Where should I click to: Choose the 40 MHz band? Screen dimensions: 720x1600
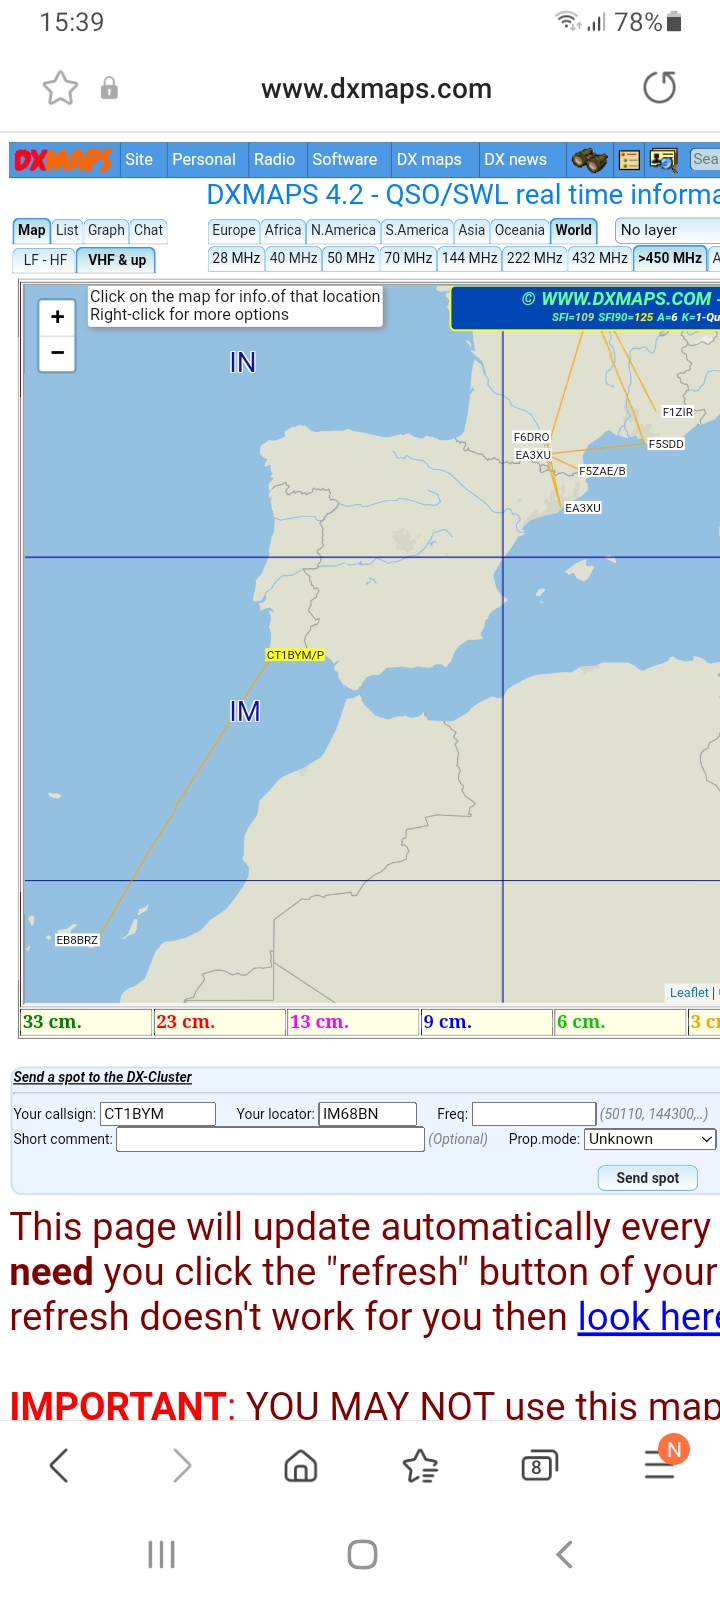pyautogui.click(x=293, y=258)
